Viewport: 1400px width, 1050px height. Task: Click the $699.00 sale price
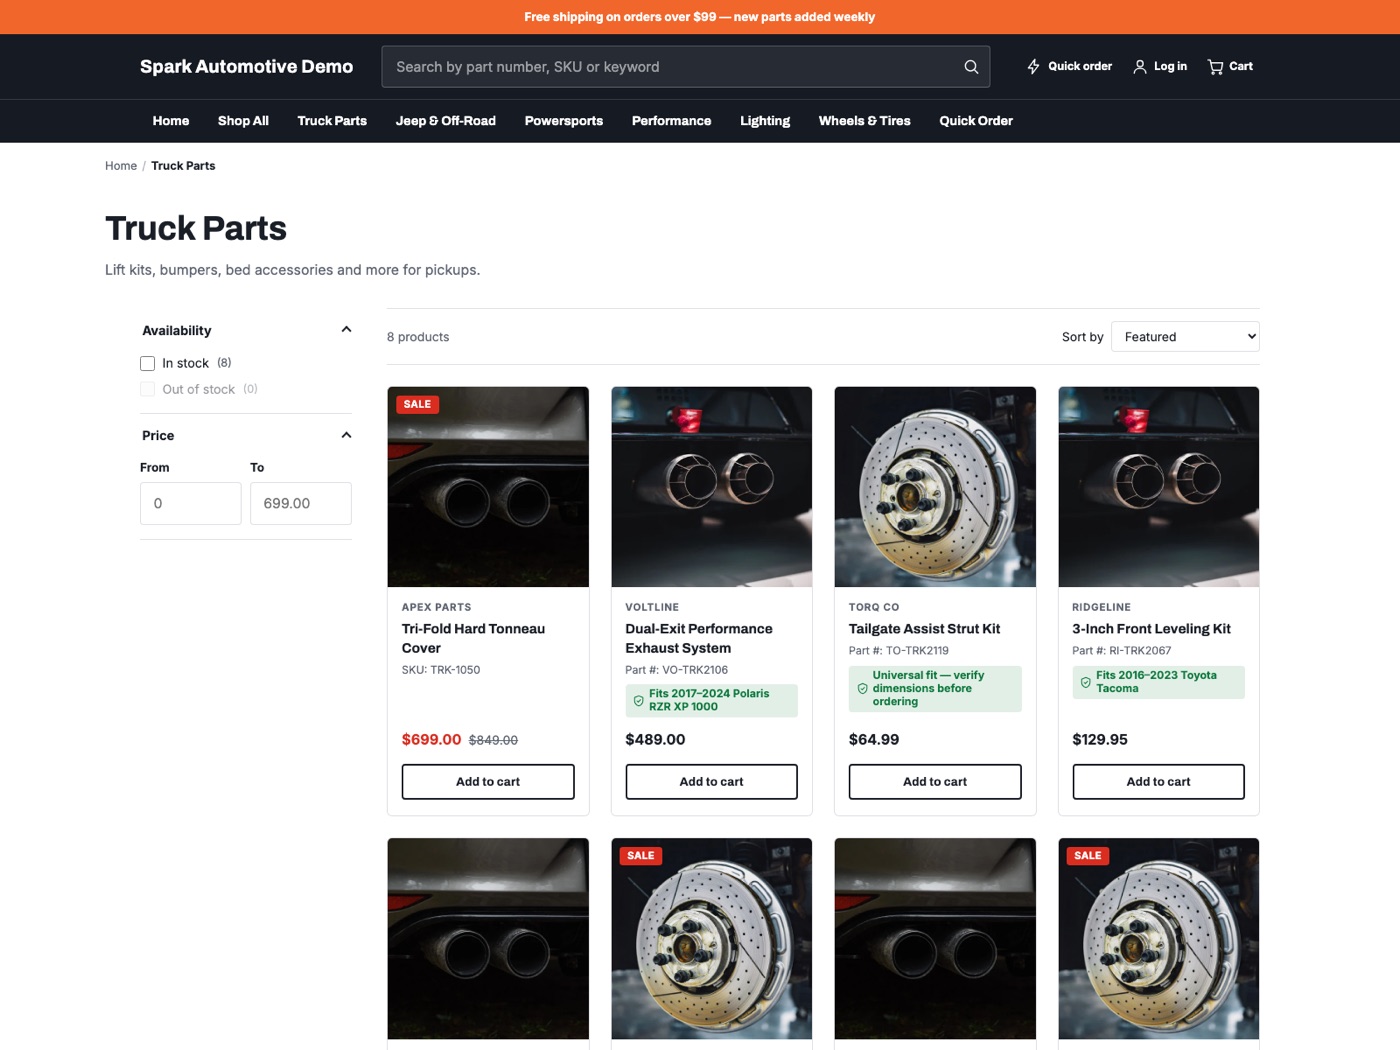[431, 740]
